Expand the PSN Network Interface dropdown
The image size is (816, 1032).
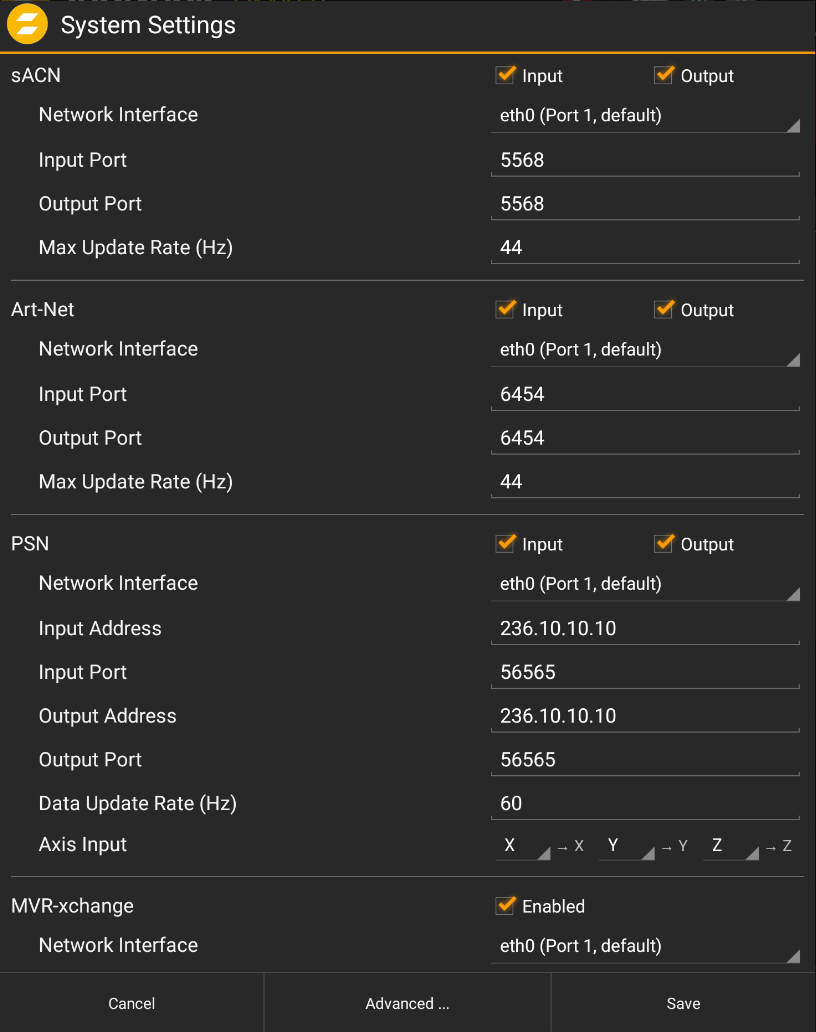coord(645,583)
